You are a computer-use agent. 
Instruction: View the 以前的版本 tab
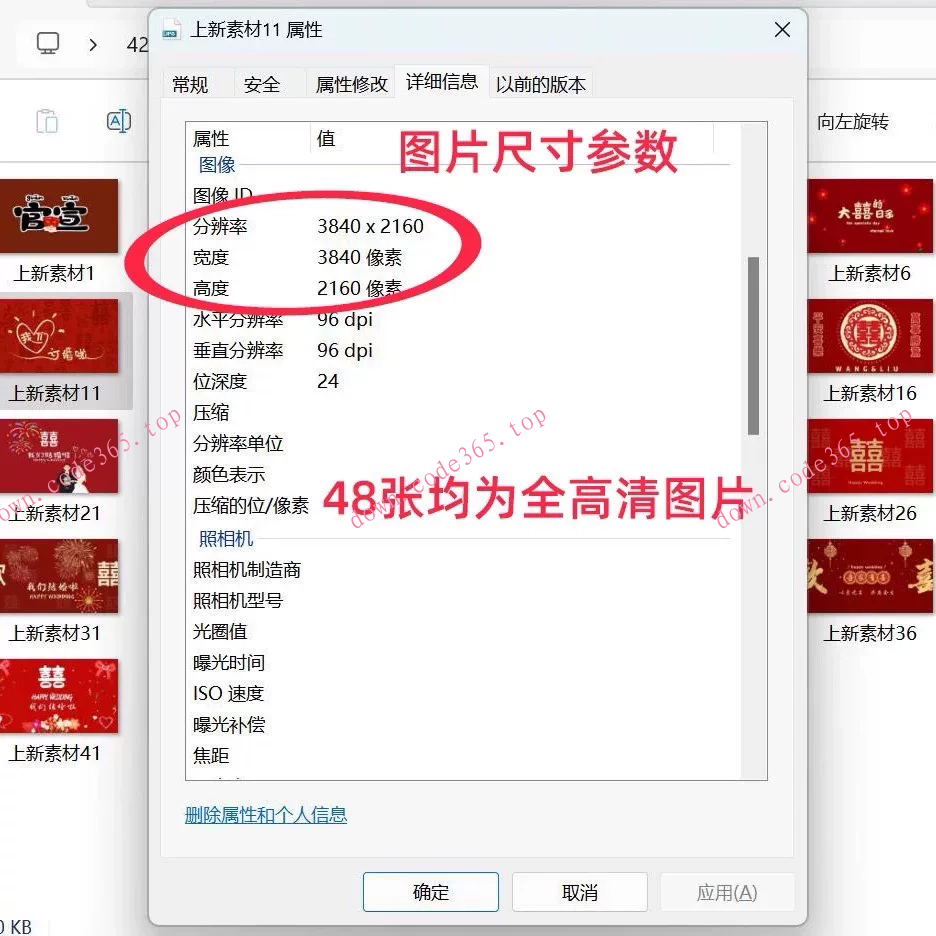(x=540, y=85)
